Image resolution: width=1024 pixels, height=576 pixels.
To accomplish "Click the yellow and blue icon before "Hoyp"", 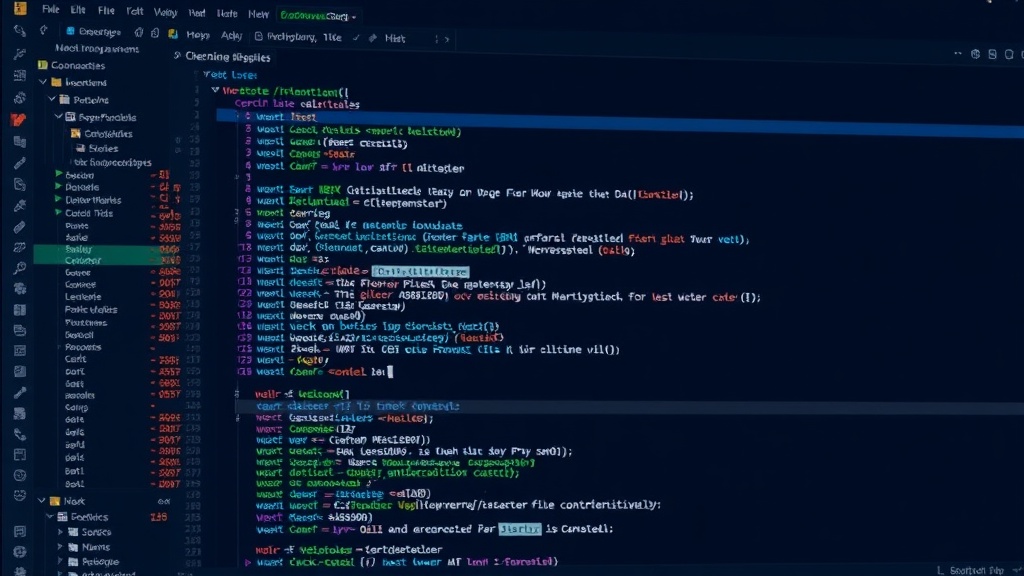I will pos(172,34).
